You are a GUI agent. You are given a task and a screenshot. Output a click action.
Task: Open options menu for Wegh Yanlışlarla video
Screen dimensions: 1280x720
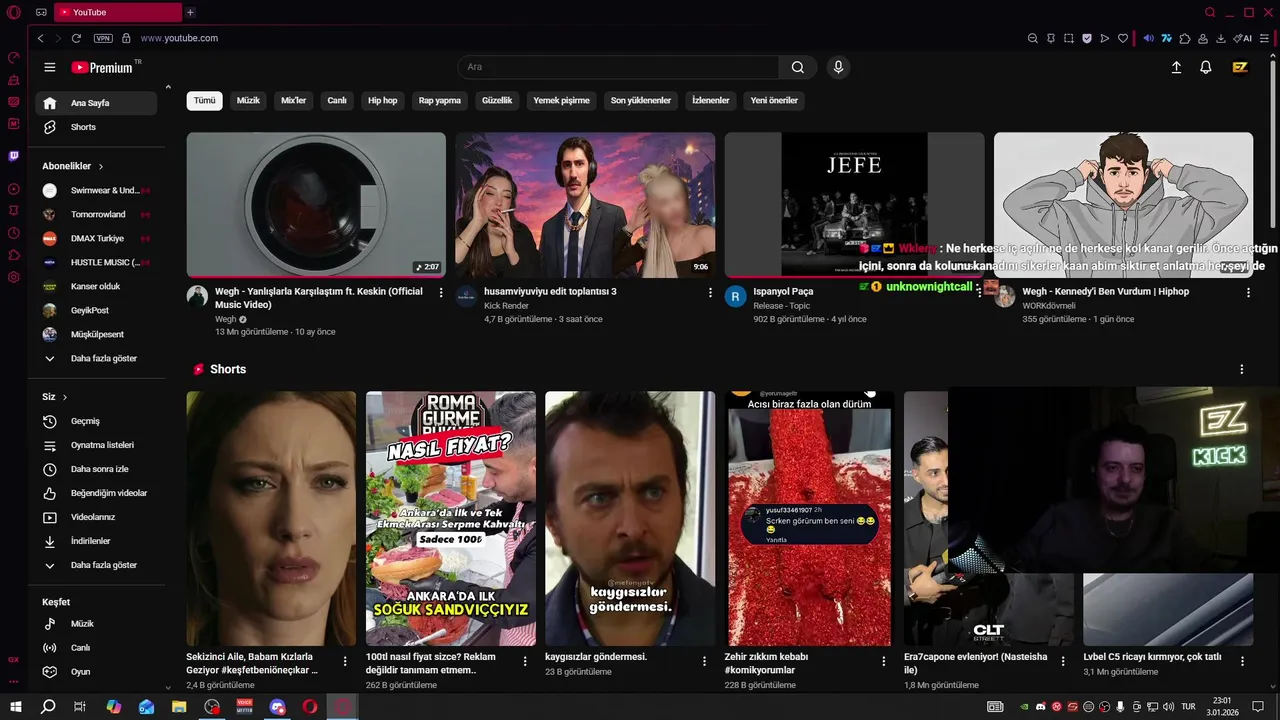click(441, 293)
